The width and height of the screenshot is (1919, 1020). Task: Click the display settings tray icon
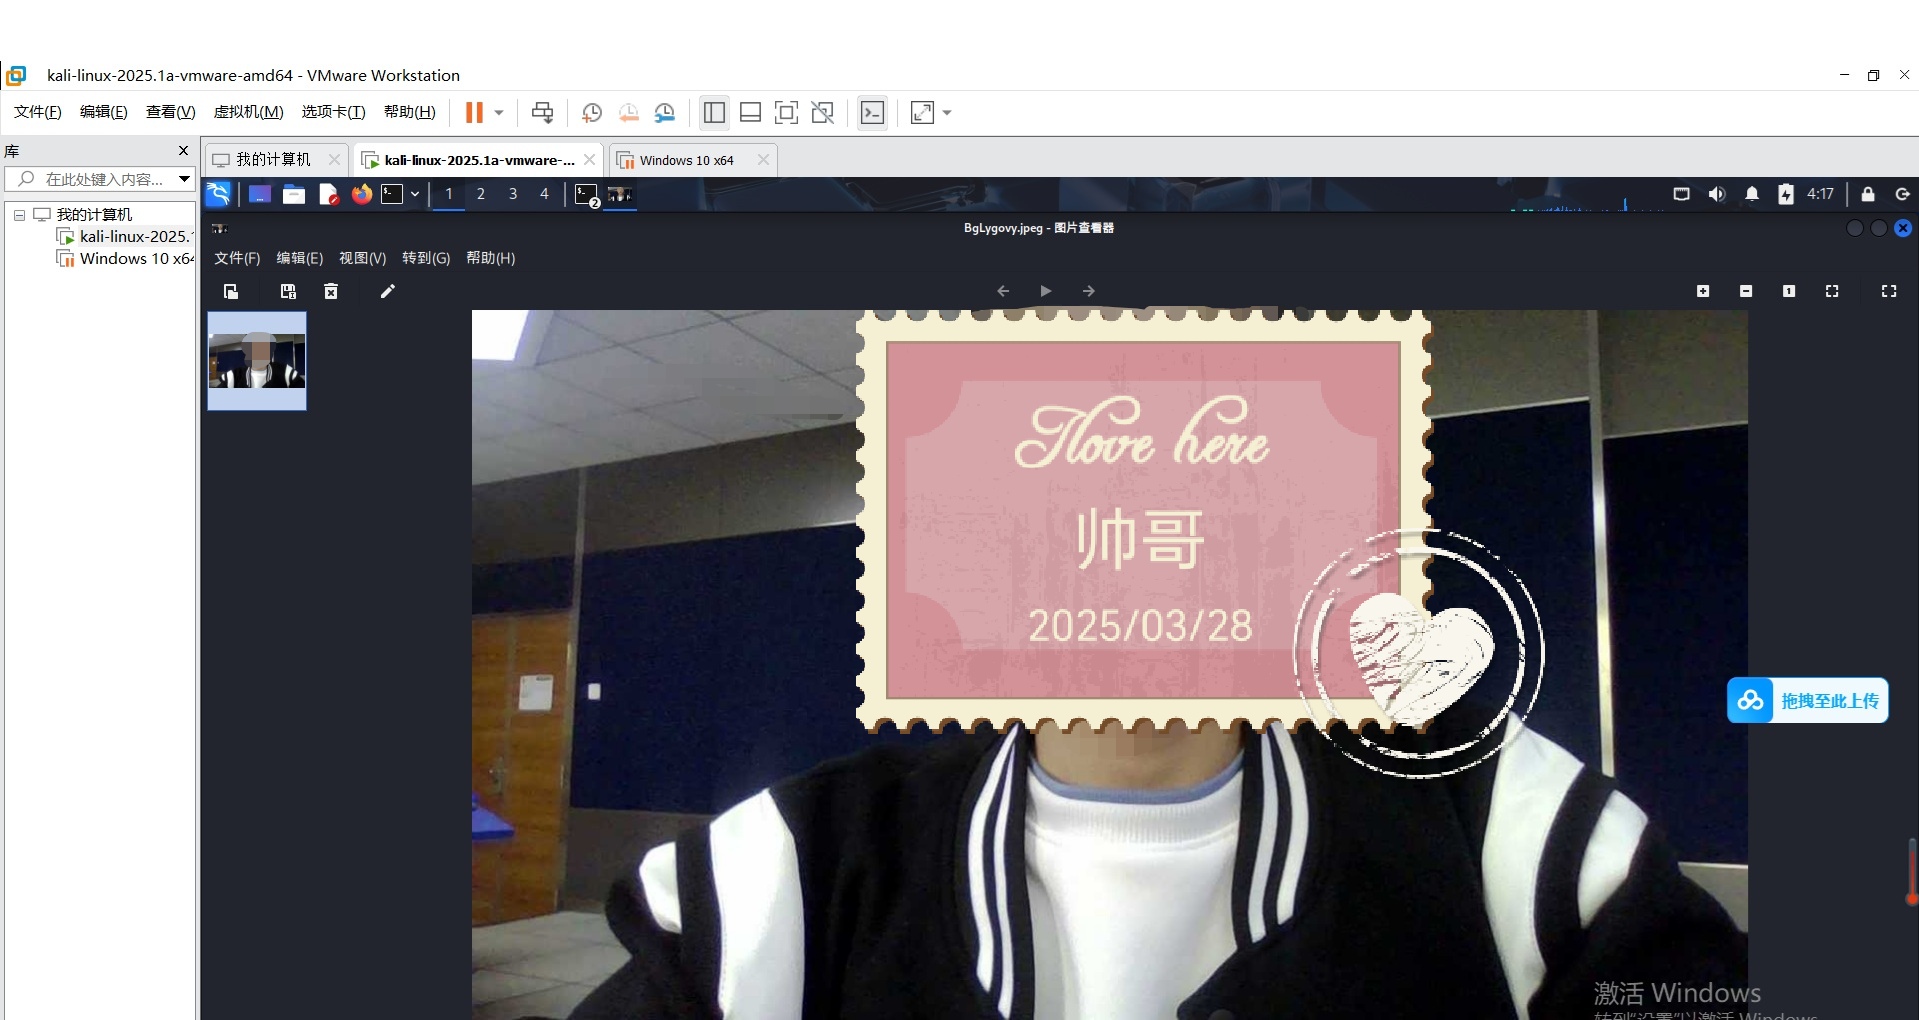[x=1682, y=194]
